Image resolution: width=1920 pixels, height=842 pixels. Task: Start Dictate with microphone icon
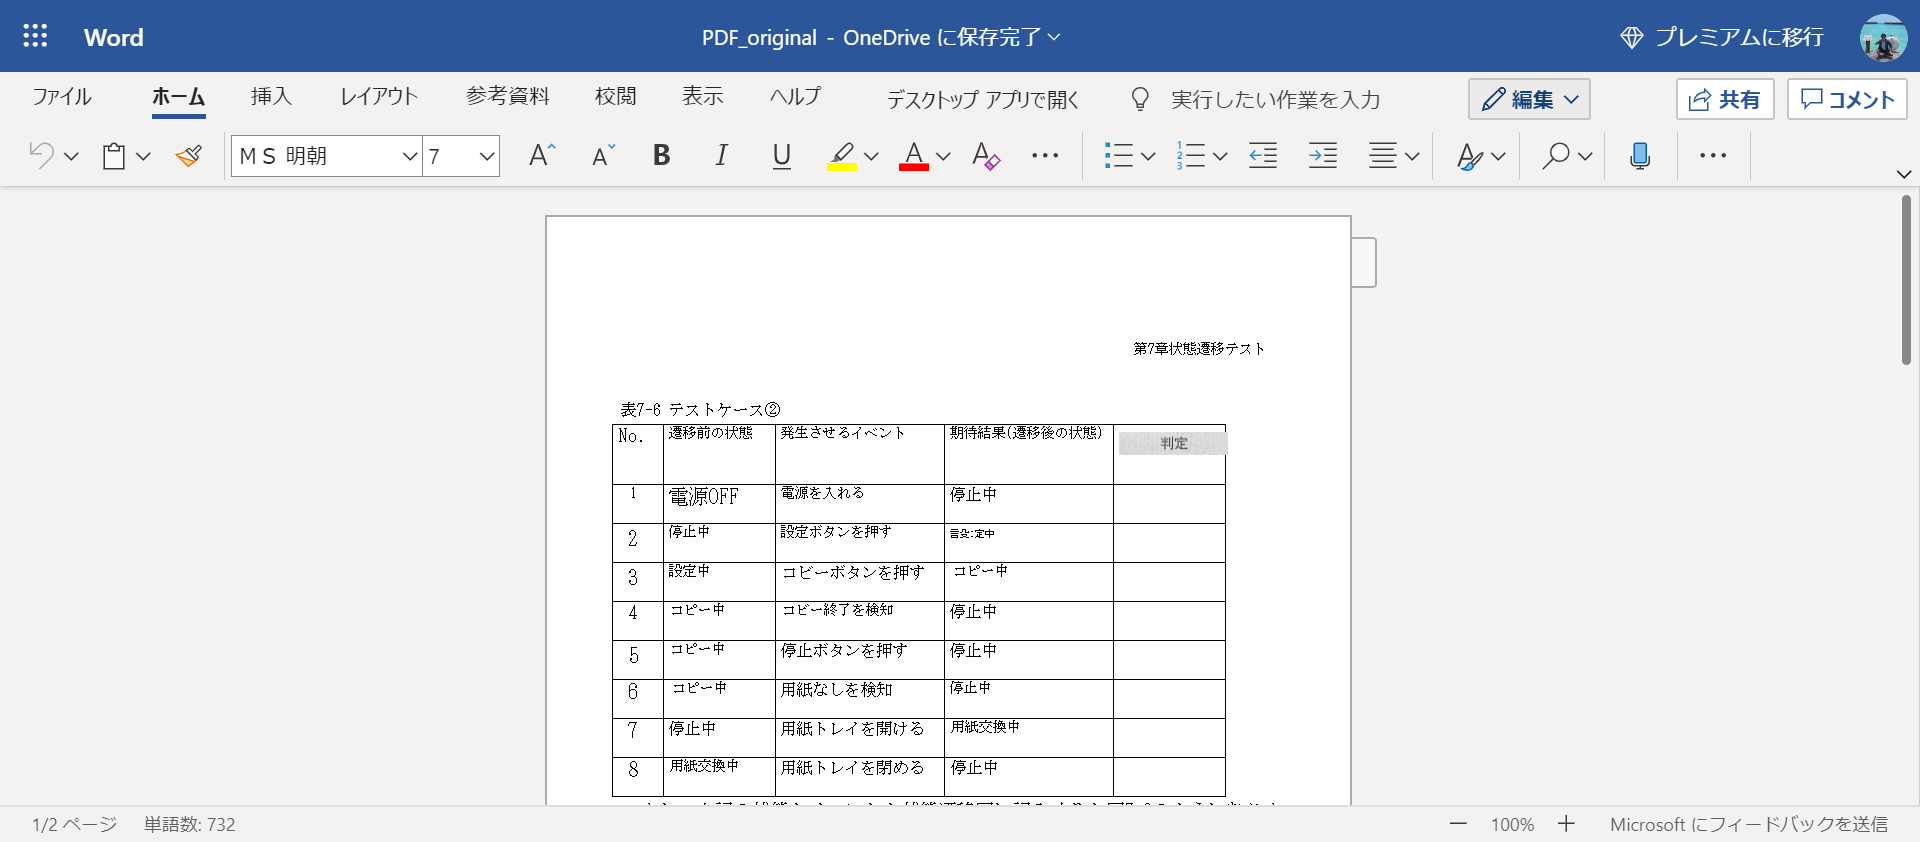click(1640, 155)
